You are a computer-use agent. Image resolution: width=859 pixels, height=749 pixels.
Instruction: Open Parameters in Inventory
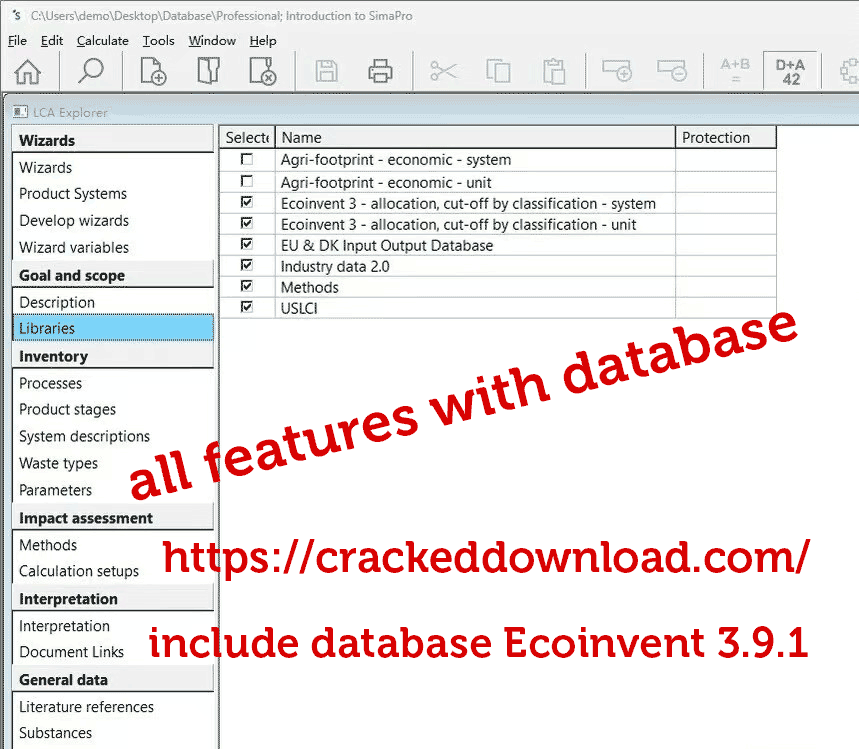[55, 490]
